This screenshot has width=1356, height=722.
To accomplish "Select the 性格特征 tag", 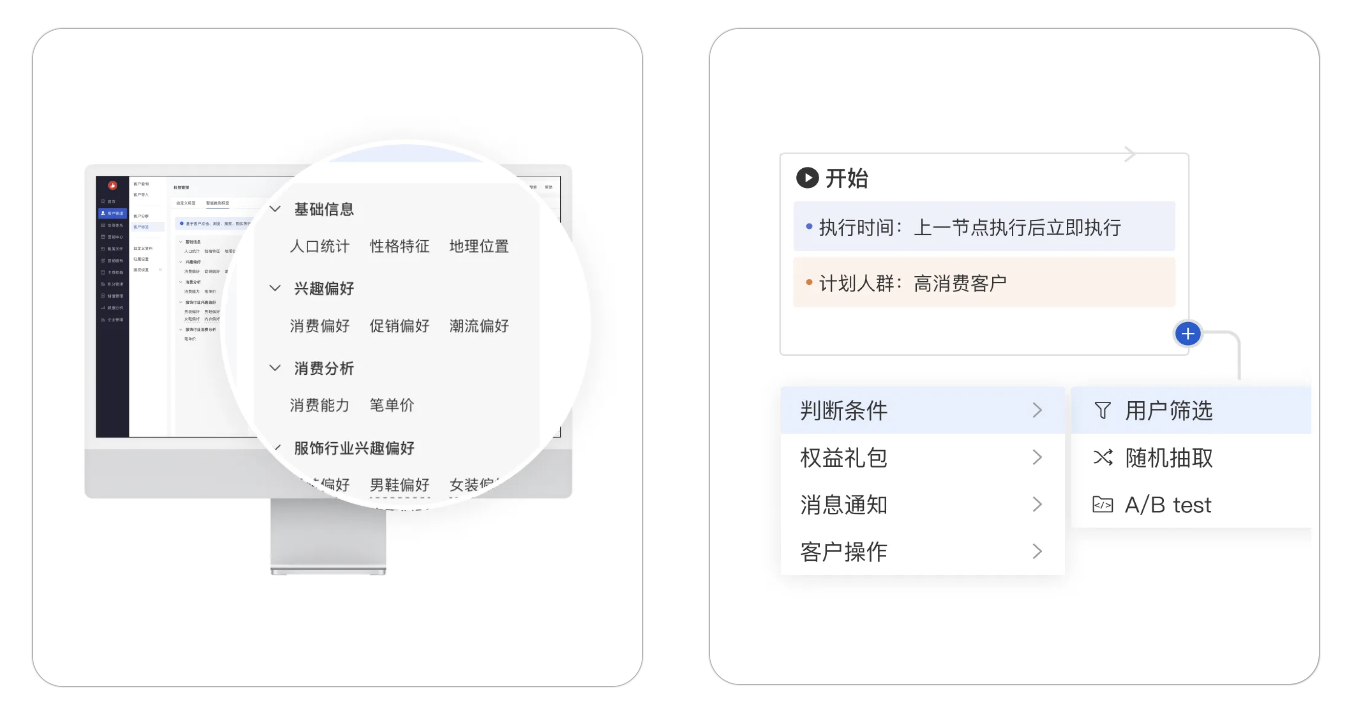I will (x=399, y=246).
